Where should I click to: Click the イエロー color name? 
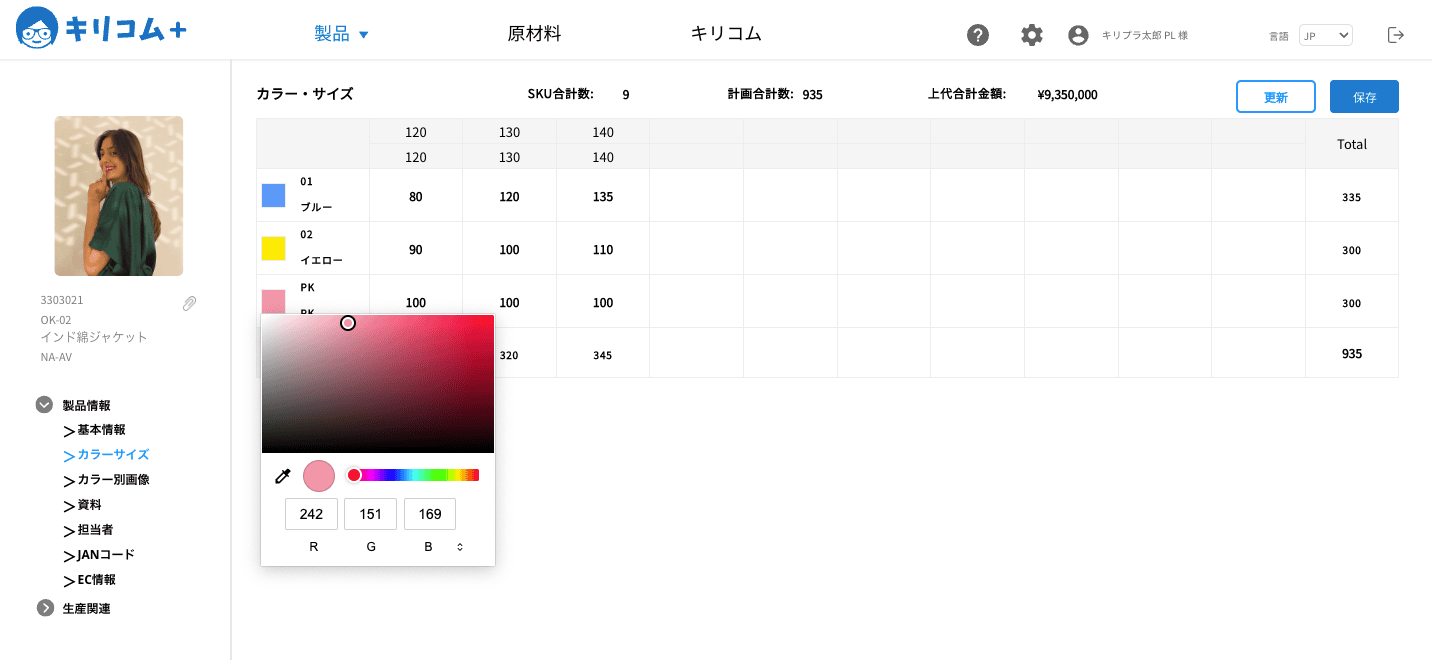pyautogui.click(x=321, y=260)
